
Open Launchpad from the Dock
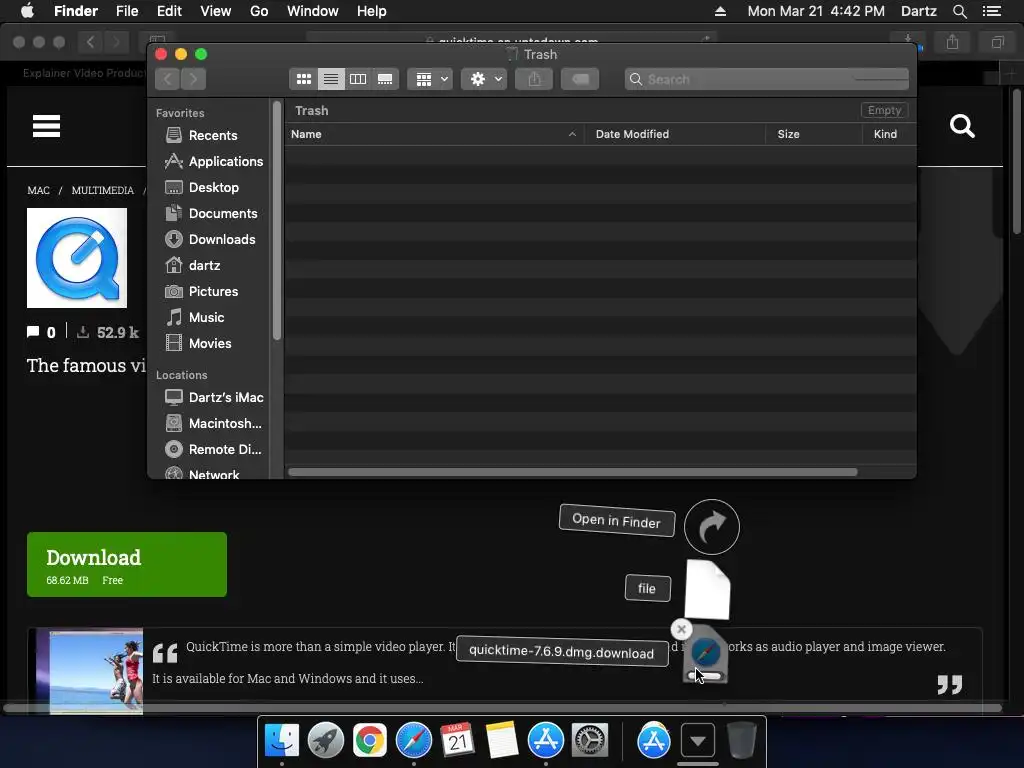click(325, 741)
